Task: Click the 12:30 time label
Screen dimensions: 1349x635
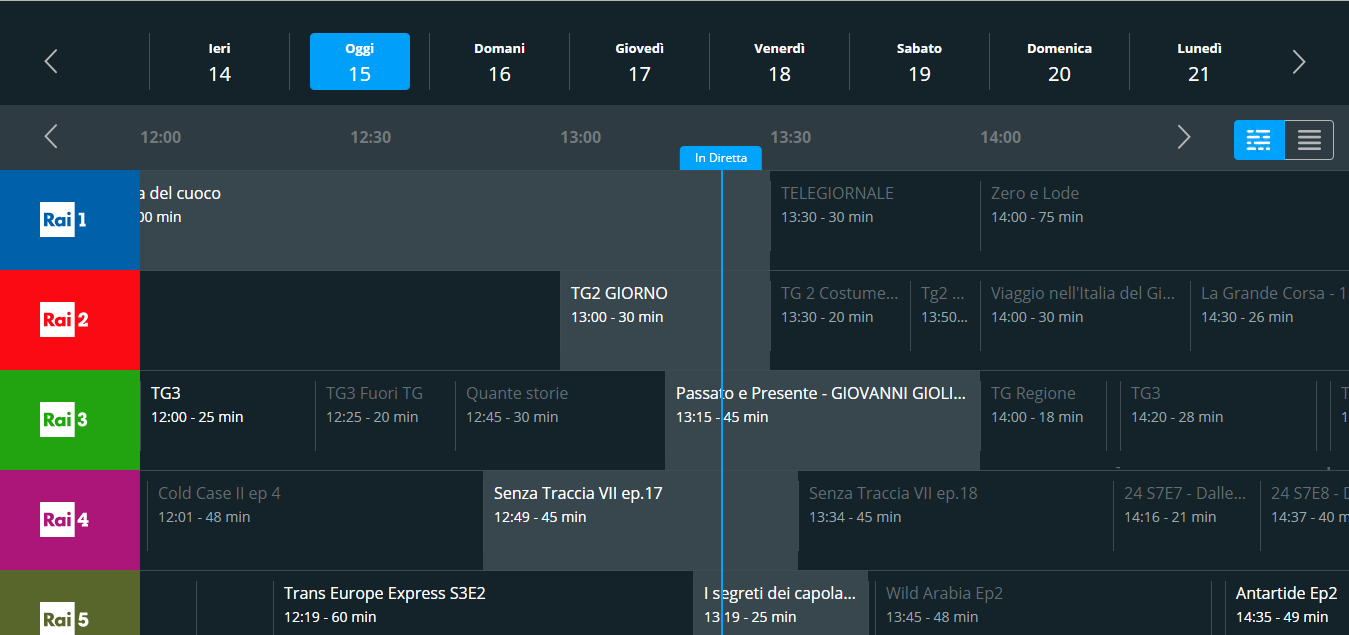Action: pos(371,137)
